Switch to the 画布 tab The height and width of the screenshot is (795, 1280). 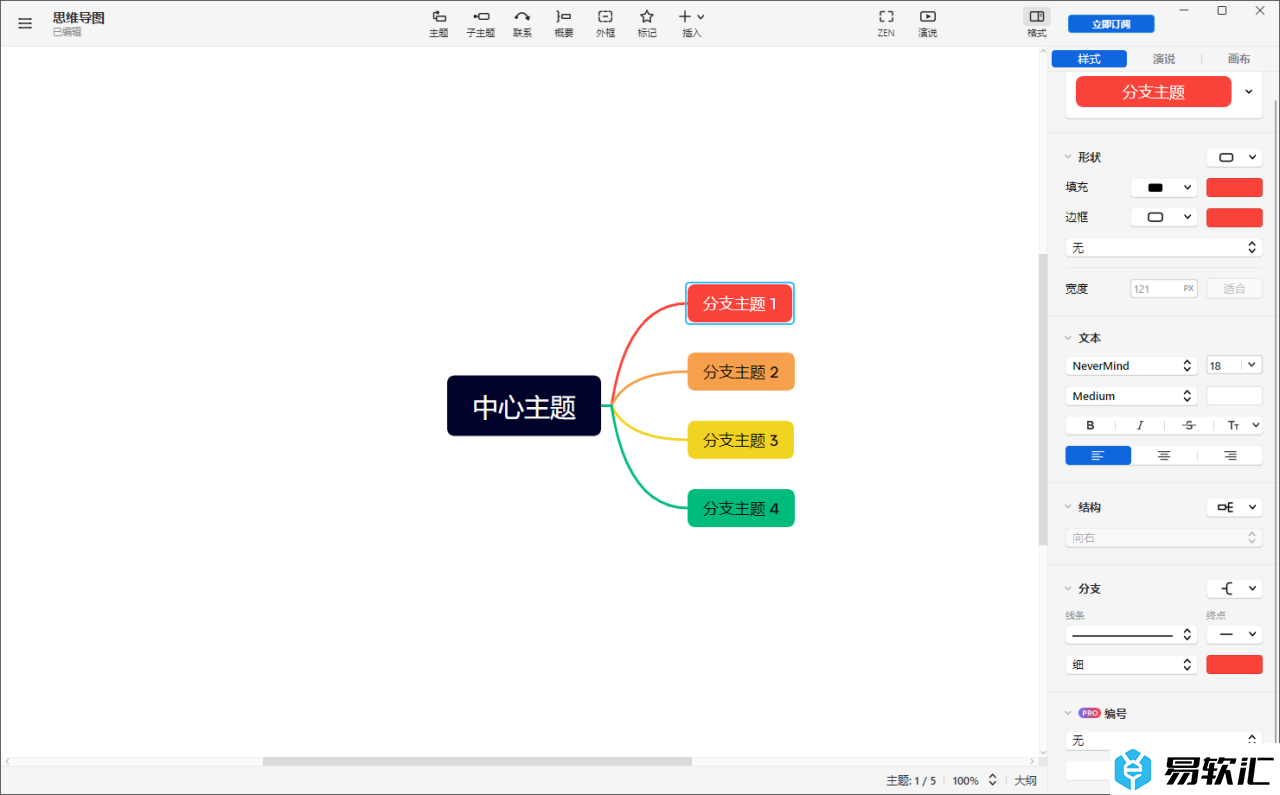[1239, 59]
